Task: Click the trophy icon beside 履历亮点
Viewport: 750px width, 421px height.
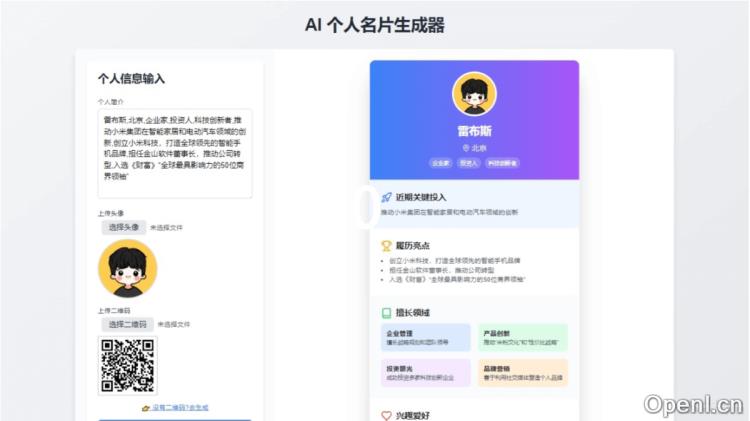Action: click(386, 245)
